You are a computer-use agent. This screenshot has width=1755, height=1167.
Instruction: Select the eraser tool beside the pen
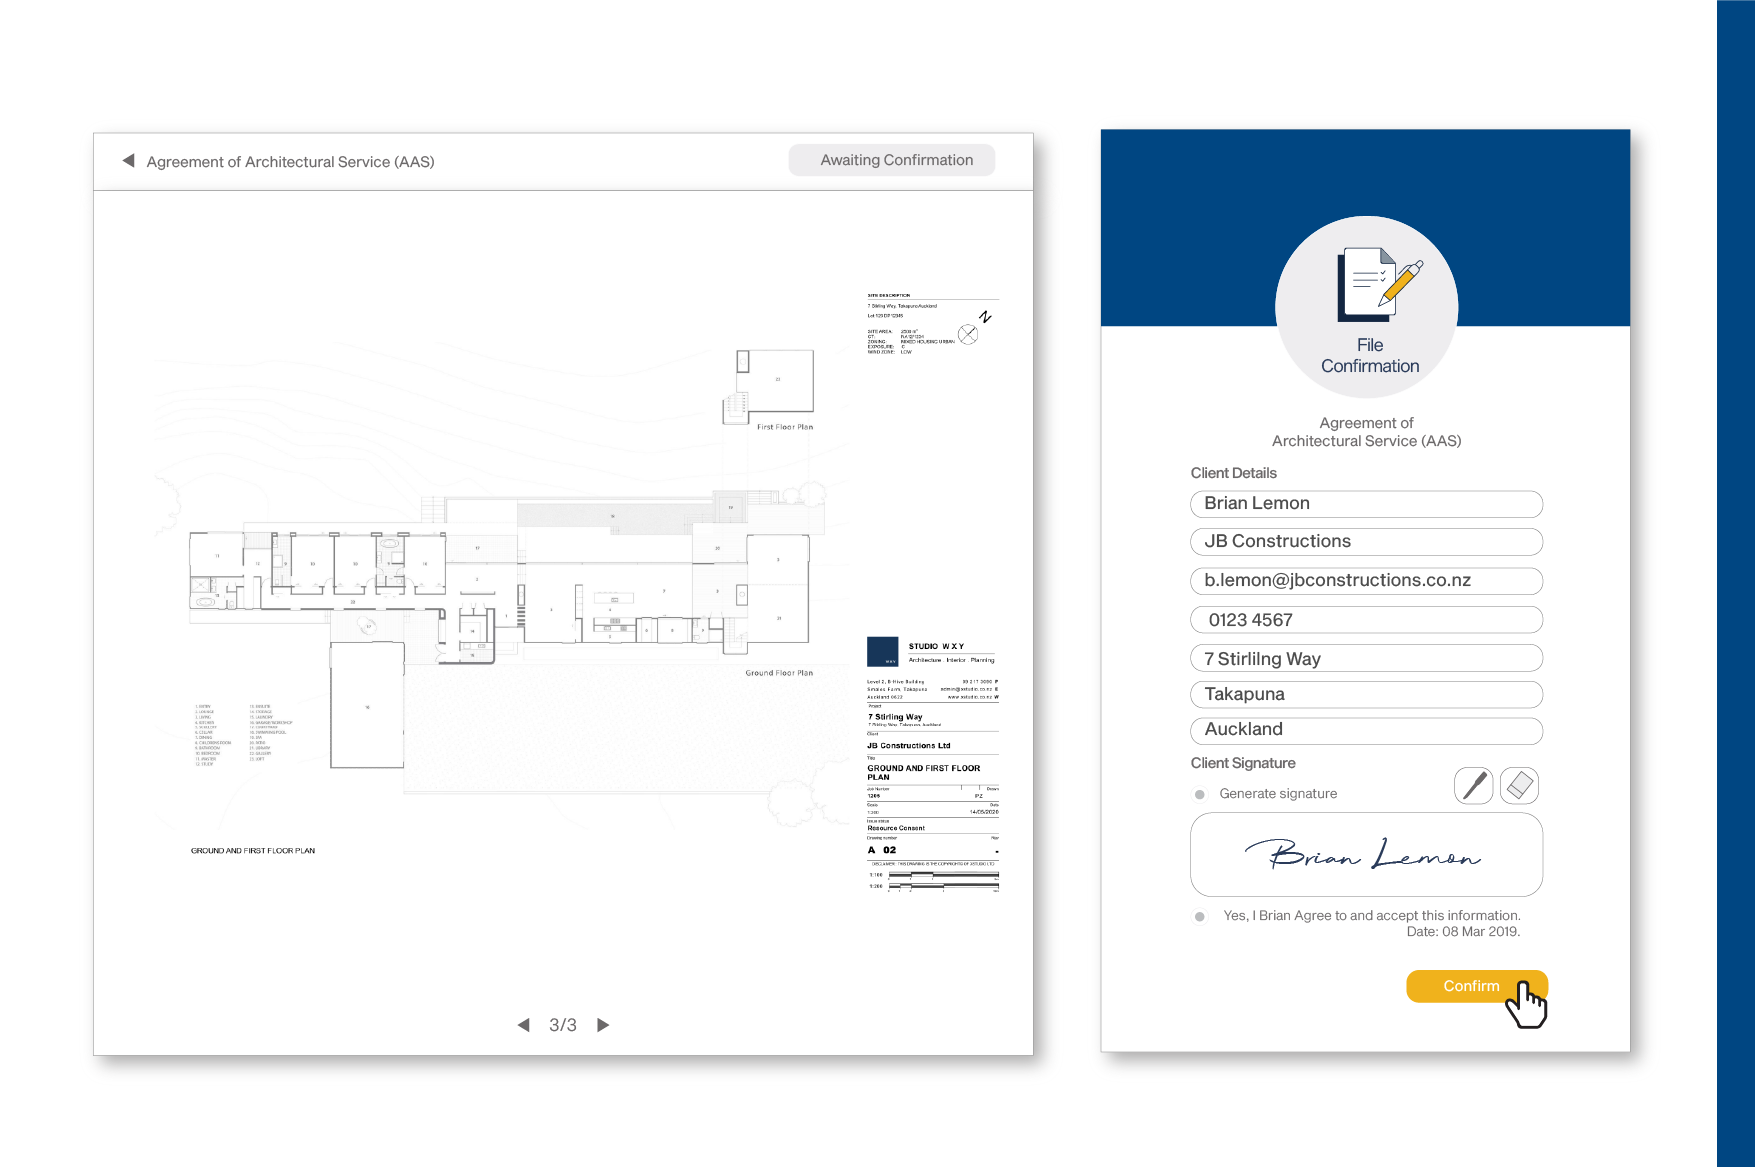[1518, 785]
